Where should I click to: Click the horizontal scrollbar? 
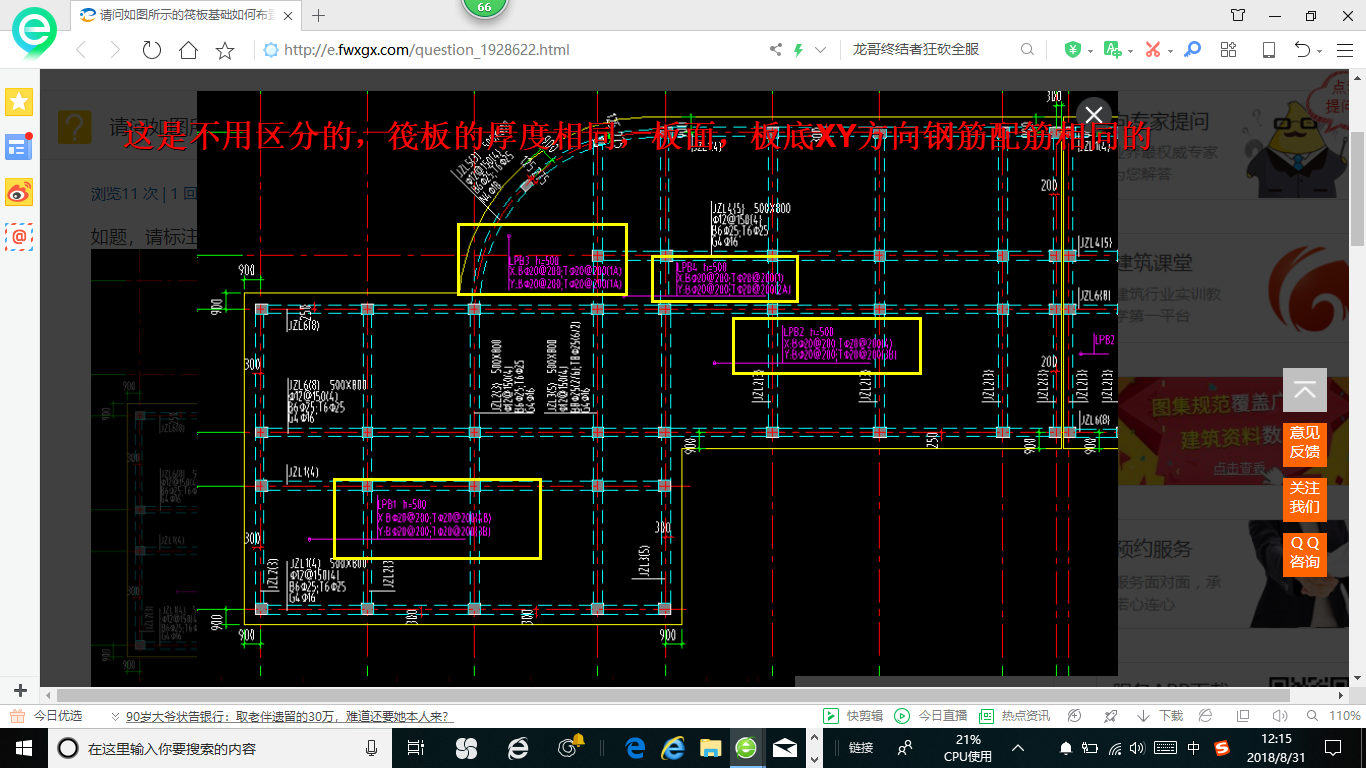[675, 694]
